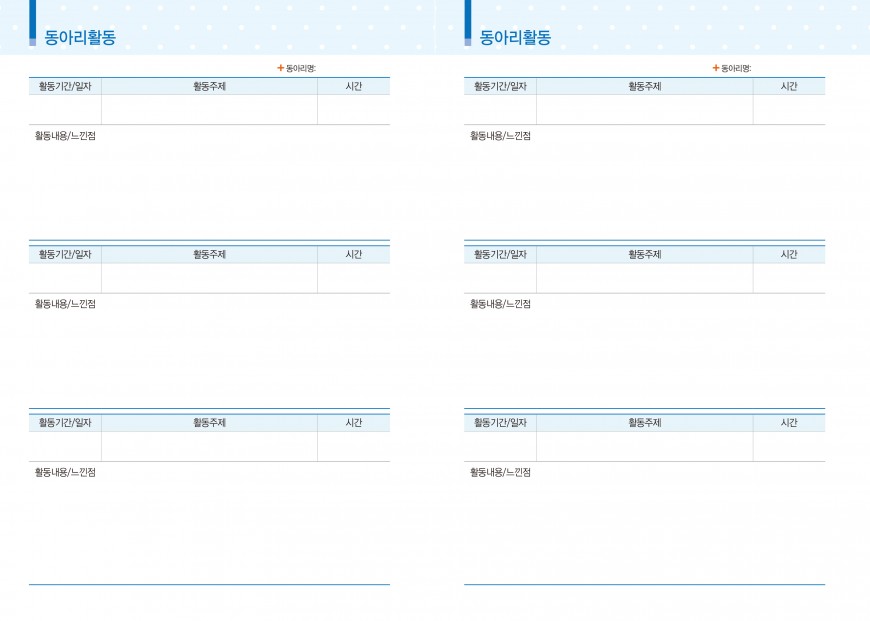Screen dimensions: 870x621
Task: Click the 활동내용/느낀점 label under the left top table
Action: coord(63,135)
